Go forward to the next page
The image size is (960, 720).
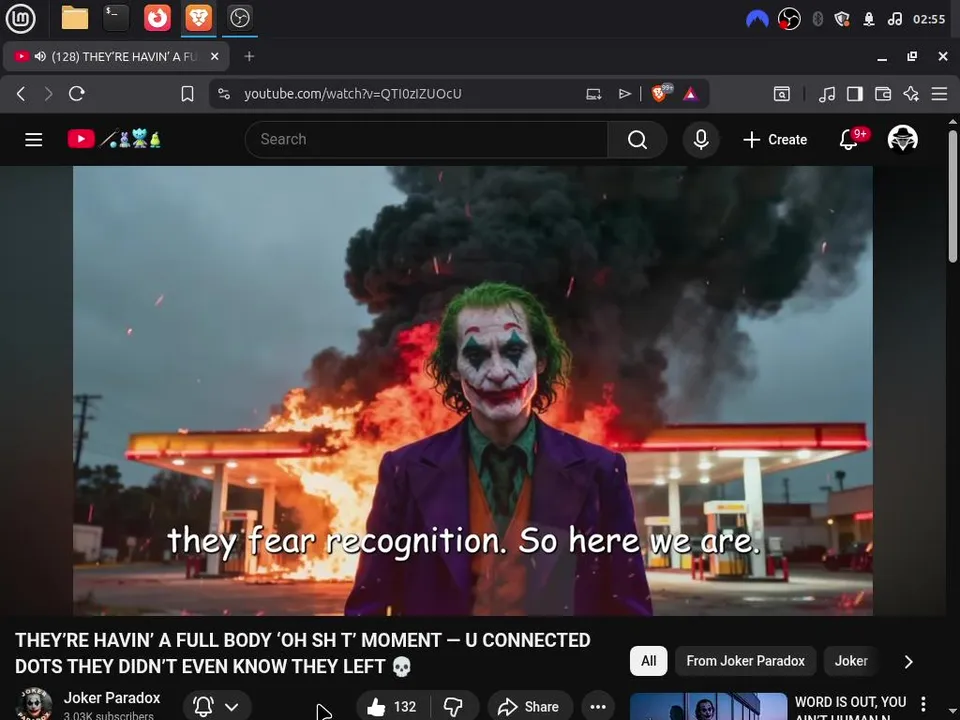[x=48, y=94]
